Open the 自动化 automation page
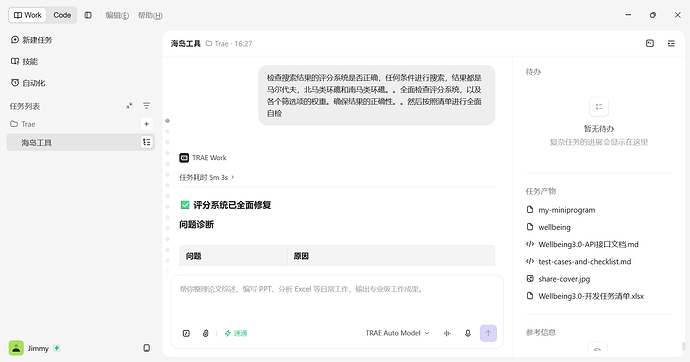Image resolution: width=690 pixels, height=362 pixels. click(x=28, y=83)
